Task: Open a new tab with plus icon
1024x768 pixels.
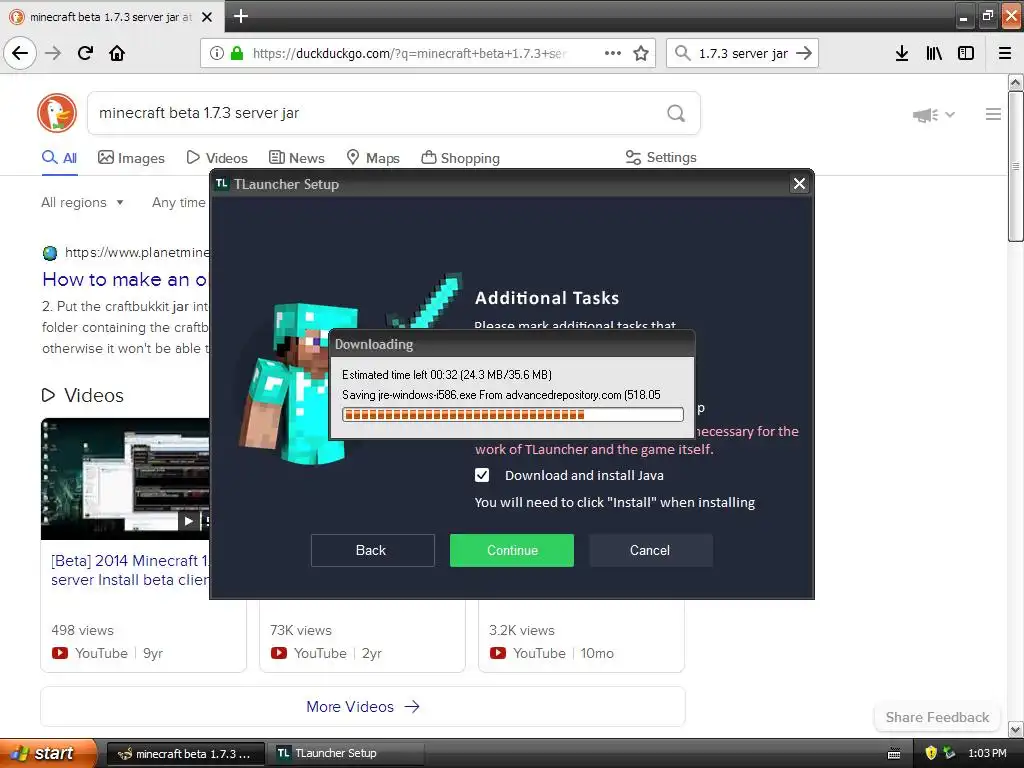Action: coord(240,16)
